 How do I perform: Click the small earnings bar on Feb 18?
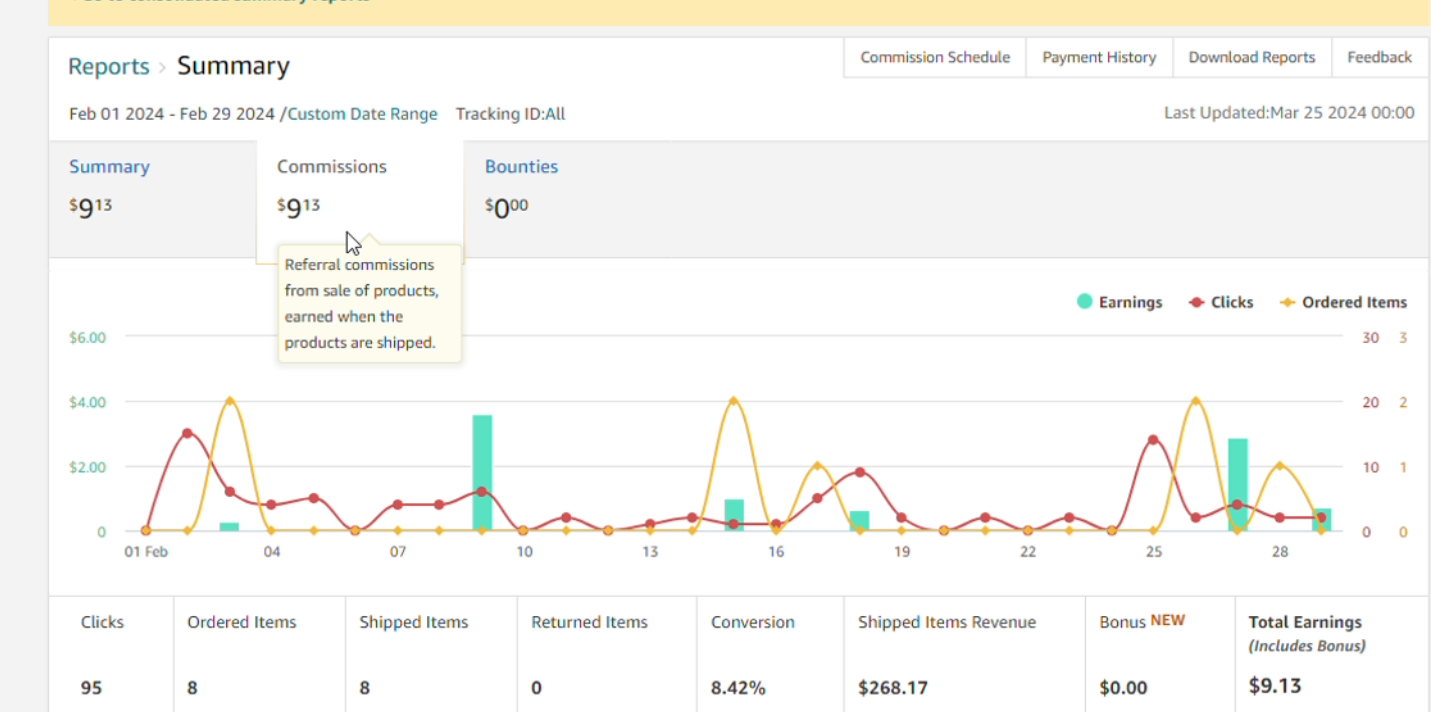860,521
